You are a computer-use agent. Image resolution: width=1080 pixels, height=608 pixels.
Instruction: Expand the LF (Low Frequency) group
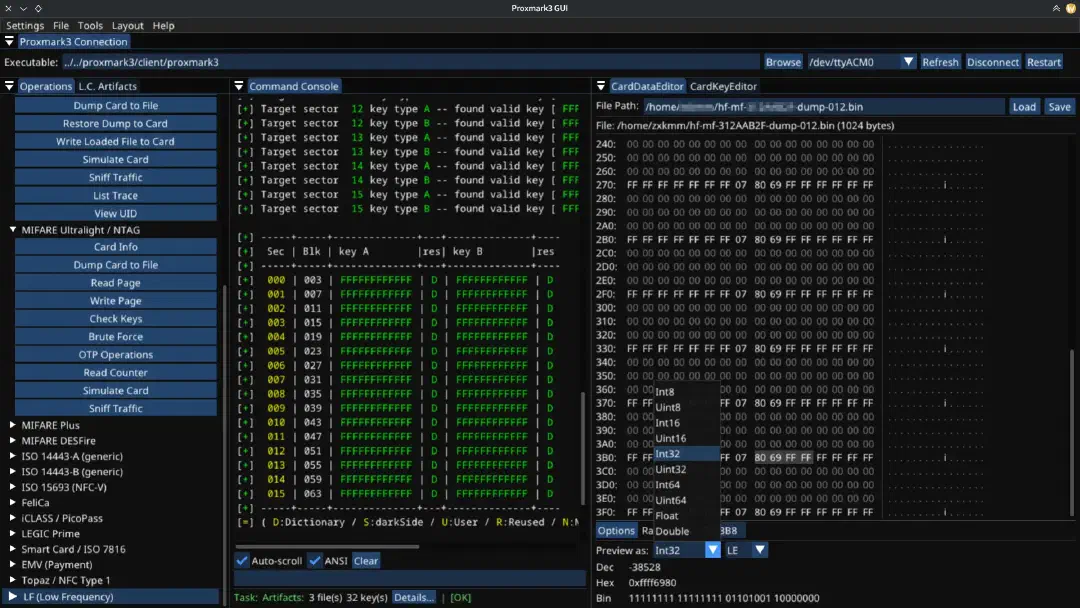coord(12,596)
